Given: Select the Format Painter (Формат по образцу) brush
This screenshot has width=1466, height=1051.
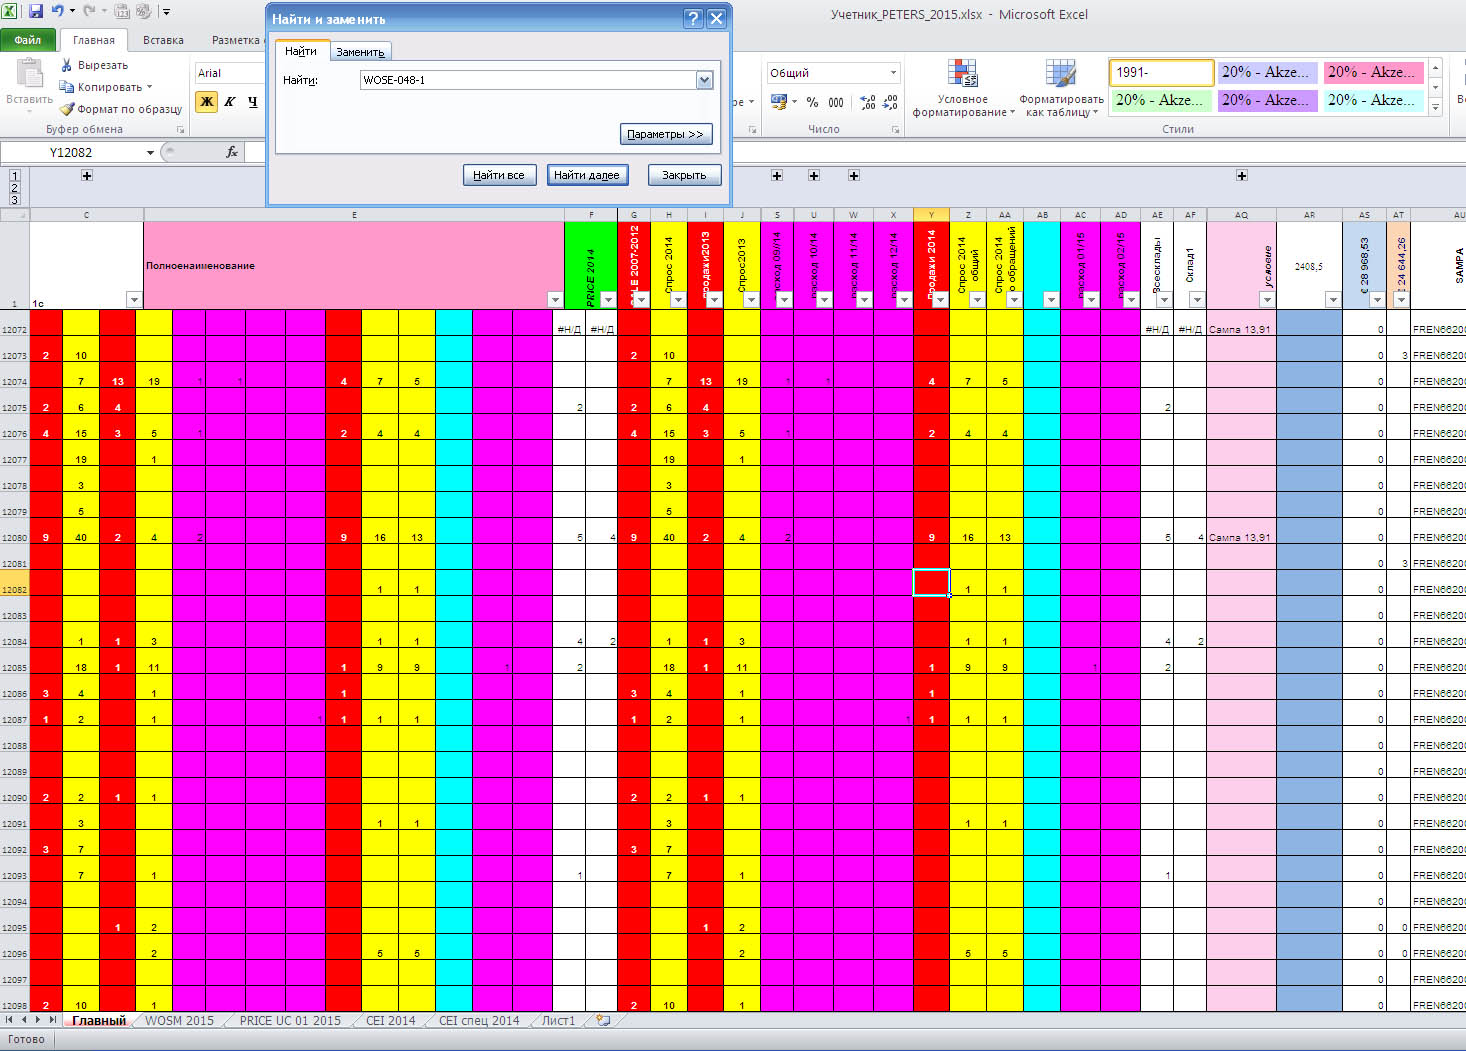Looking at the screenshot, I should [67, 109].
